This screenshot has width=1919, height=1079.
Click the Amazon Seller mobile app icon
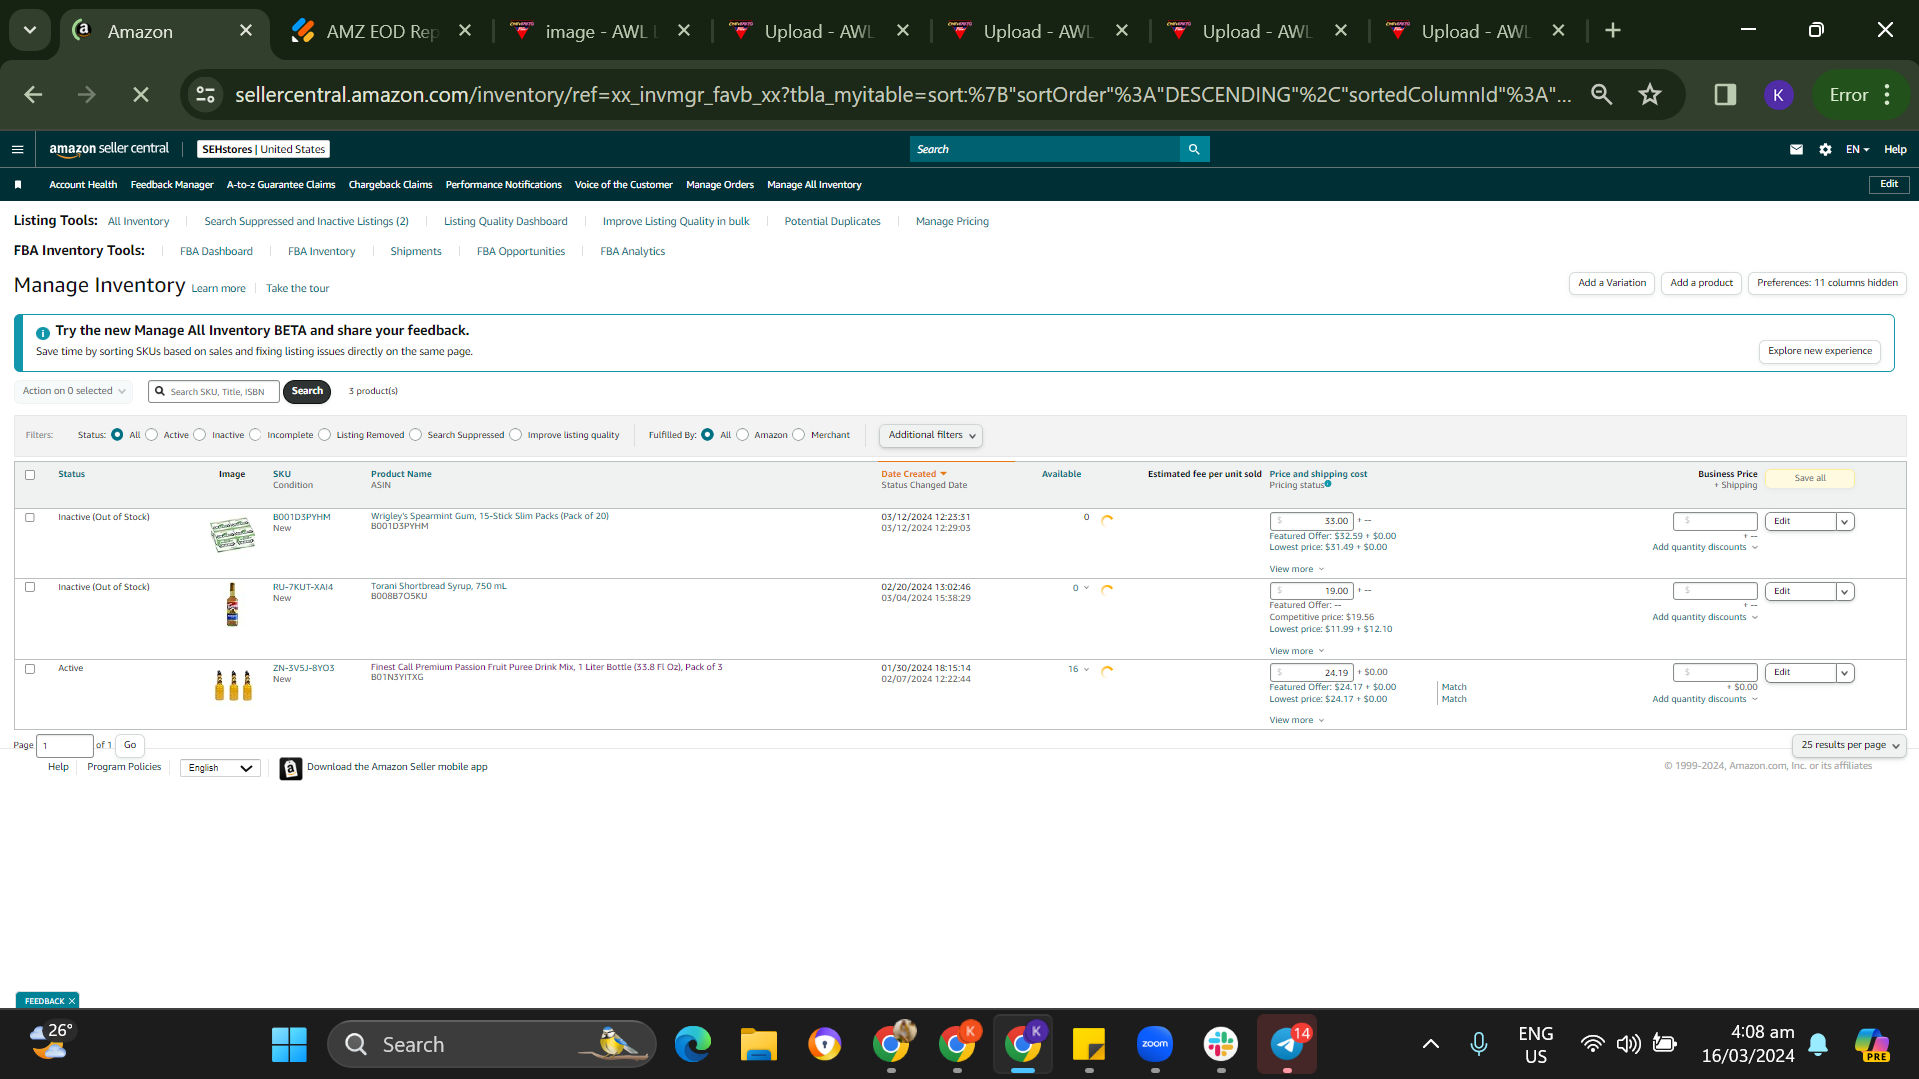coord(291,768)
